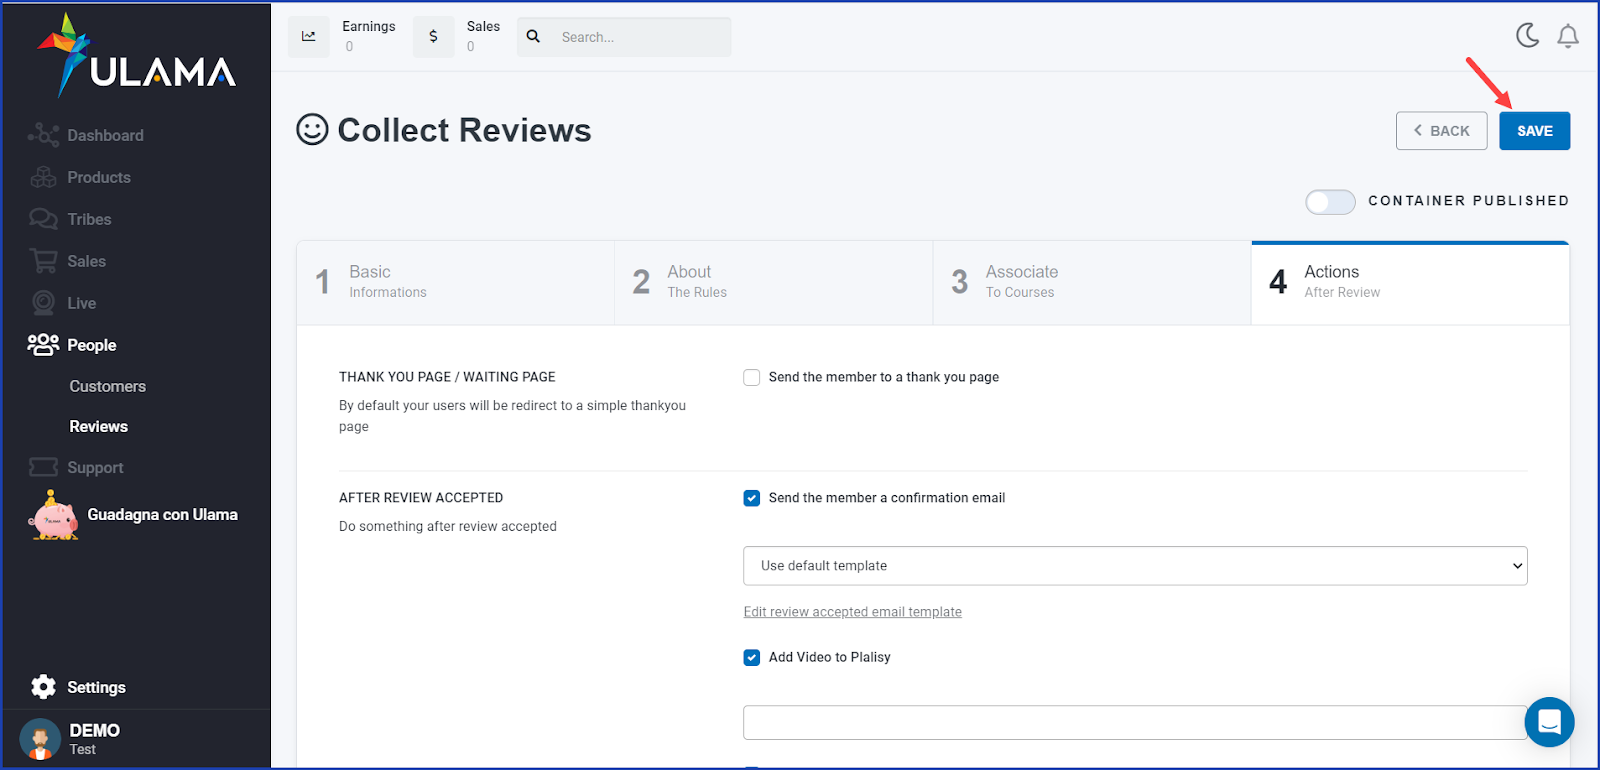Click the Live webcam icon

43,303
